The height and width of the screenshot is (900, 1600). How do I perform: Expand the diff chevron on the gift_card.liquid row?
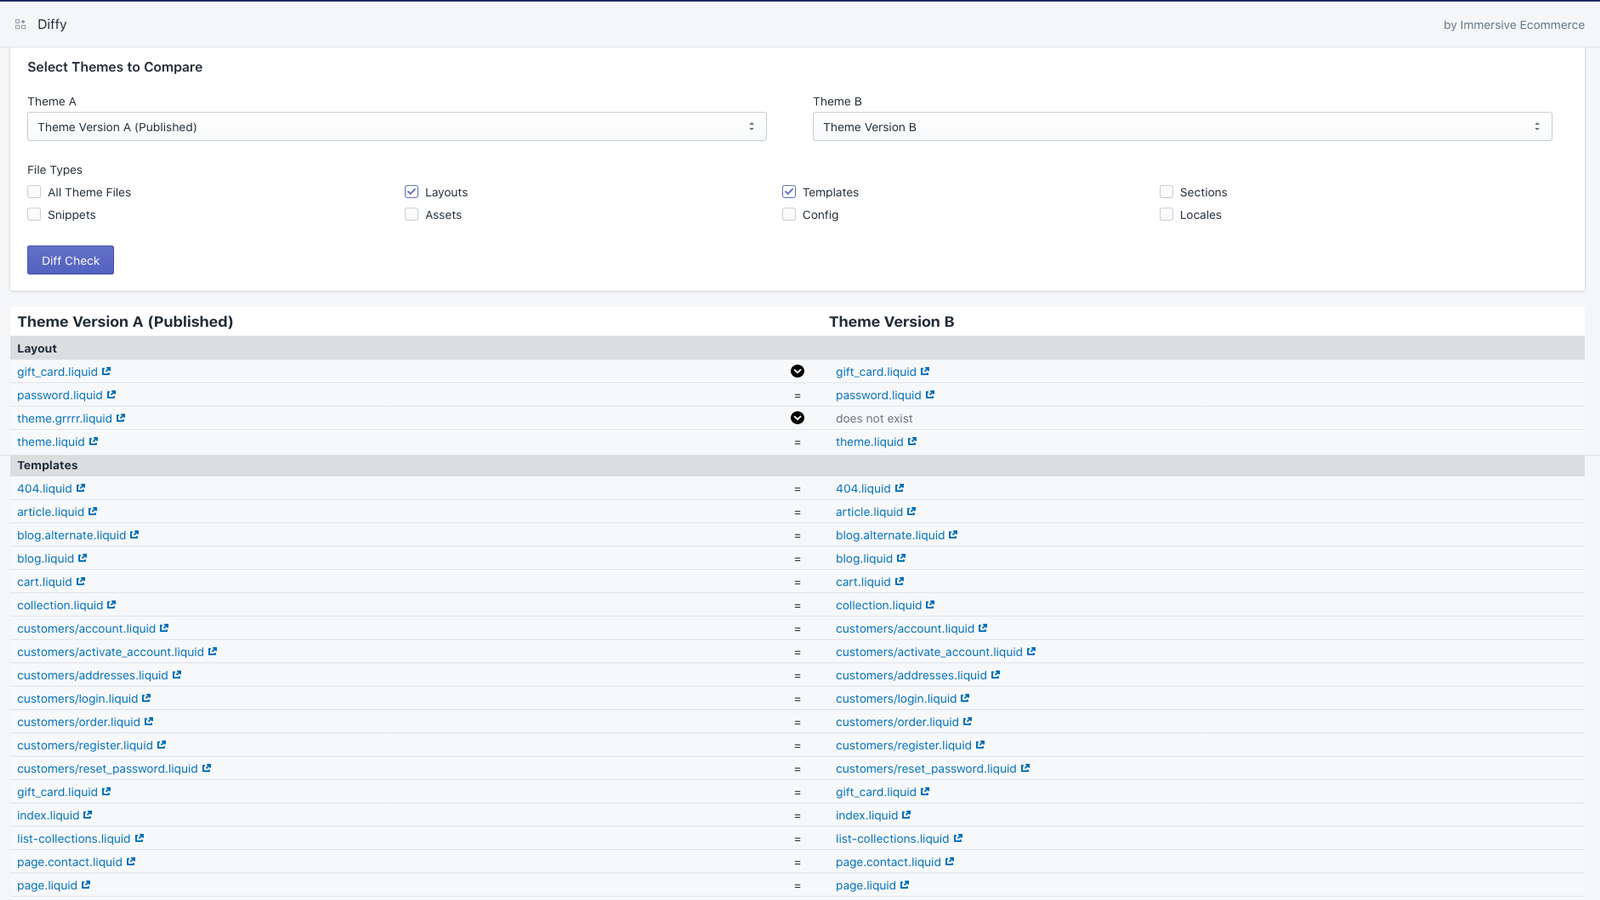tap(797, 371)
